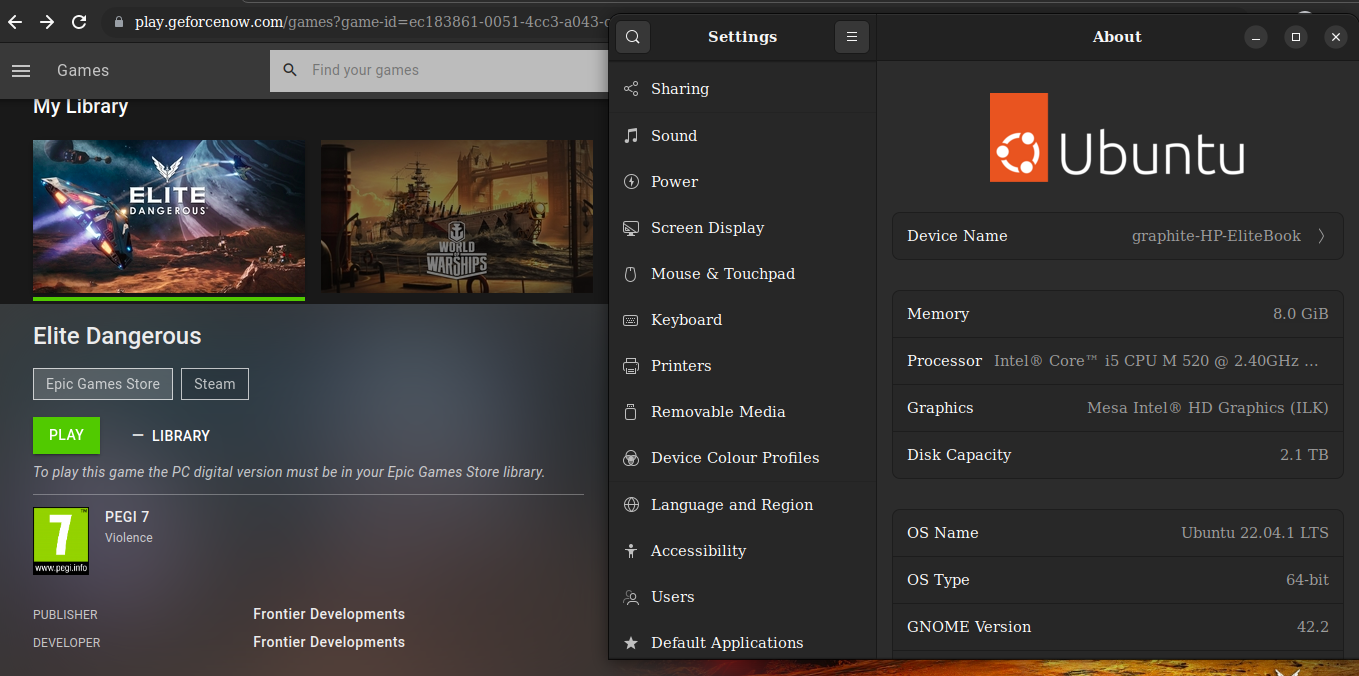Screen dimensions: 1359x676
Task: Click the browser address bar URL
Action: point(370,21)
